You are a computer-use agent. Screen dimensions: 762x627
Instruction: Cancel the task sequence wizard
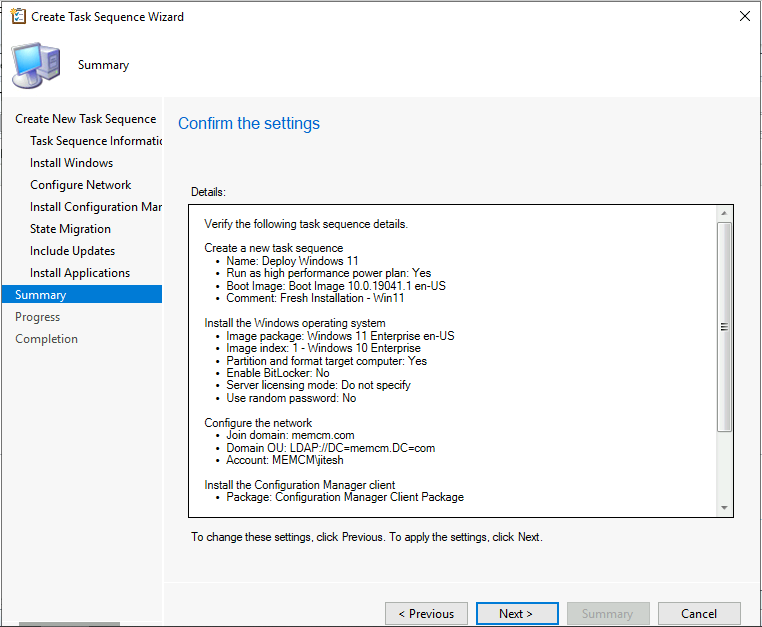point(699,613)
